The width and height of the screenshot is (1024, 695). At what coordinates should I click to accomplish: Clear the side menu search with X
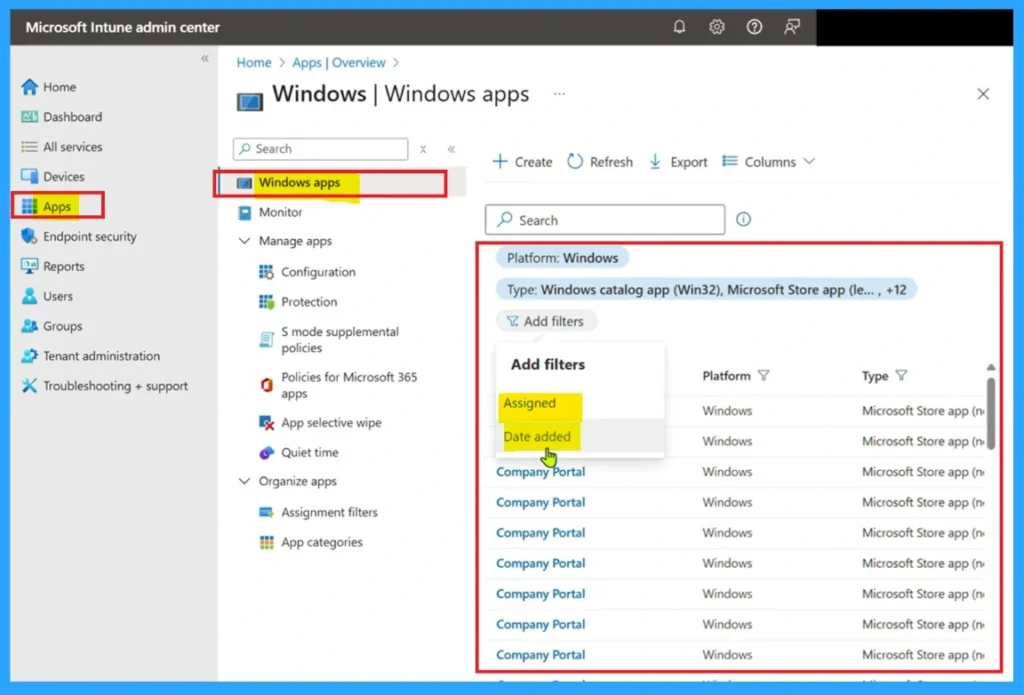[423, 149]
